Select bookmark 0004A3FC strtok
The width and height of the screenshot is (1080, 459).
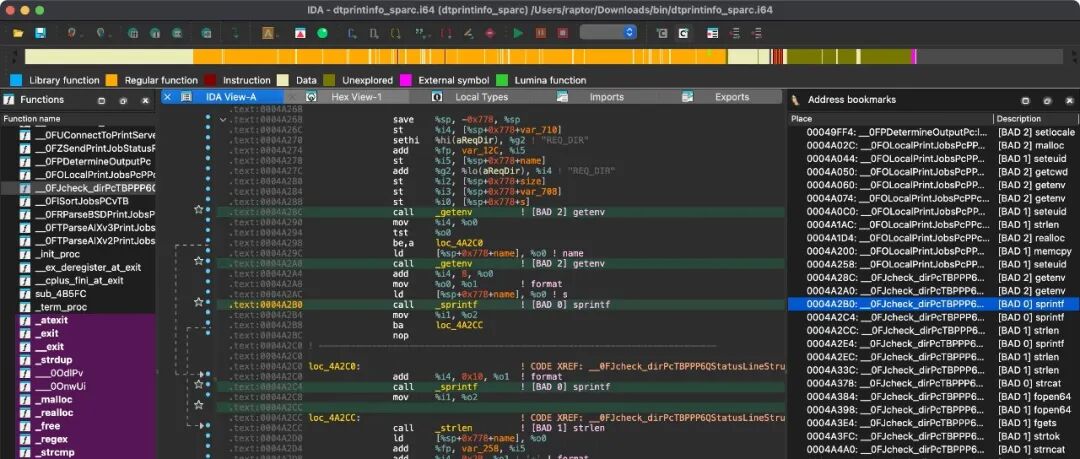[933, 436]
